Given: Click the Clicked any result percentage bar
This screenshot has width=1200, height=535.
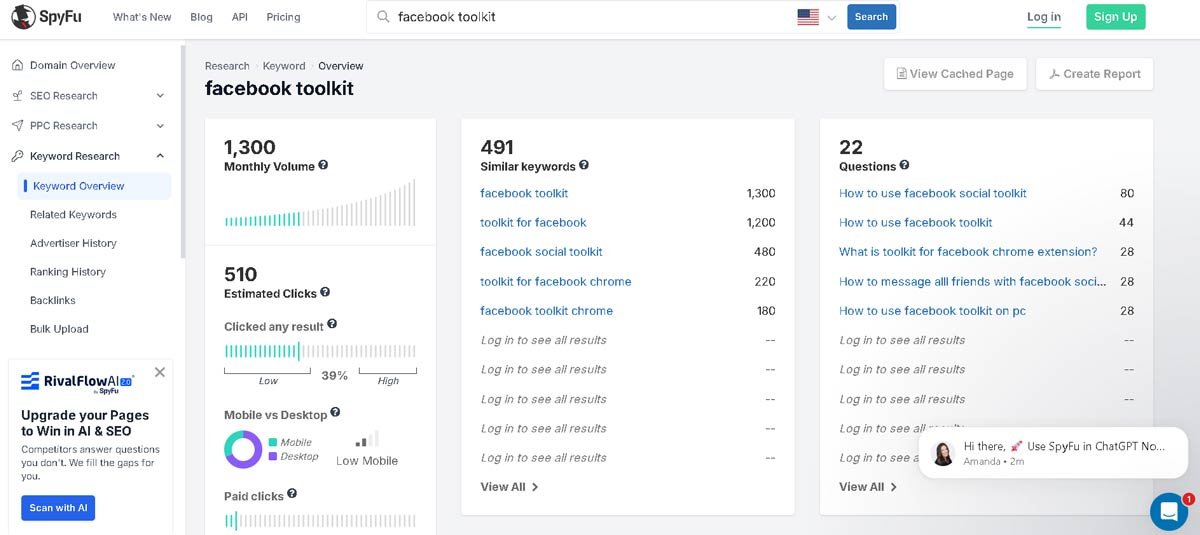Looking at the screenshot, I should (320, 351).
